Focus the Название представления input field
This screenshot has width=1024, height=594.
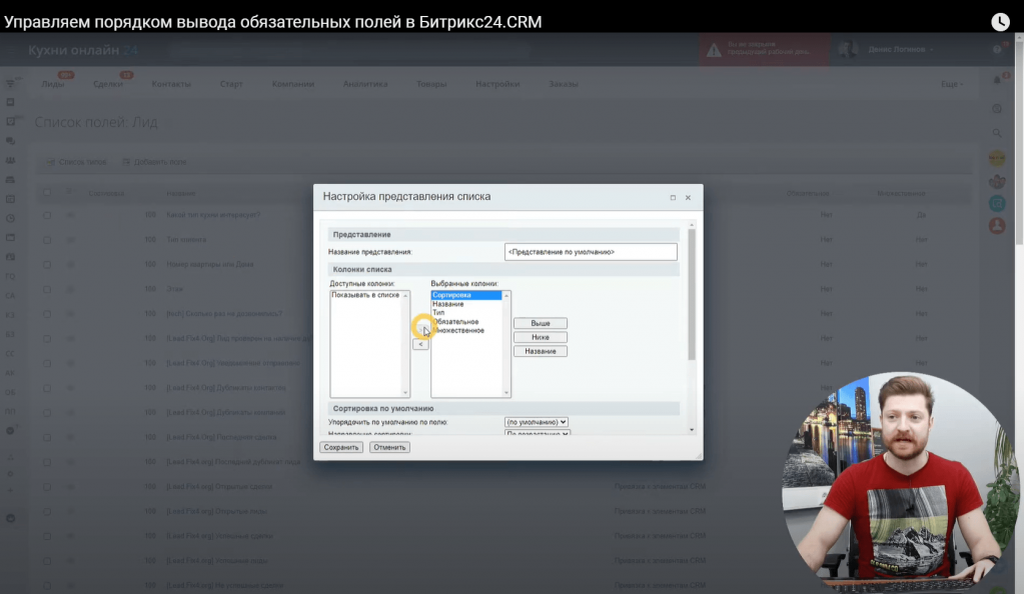pyautogui.click(x=590, y=252)
